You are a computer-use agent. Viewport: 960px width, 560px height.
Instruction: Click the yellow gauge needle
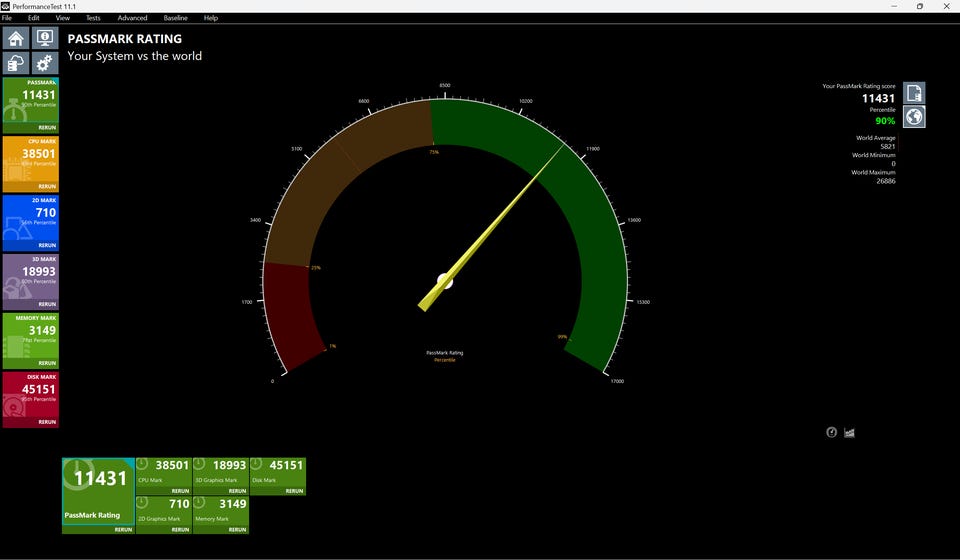pos(490,229)
